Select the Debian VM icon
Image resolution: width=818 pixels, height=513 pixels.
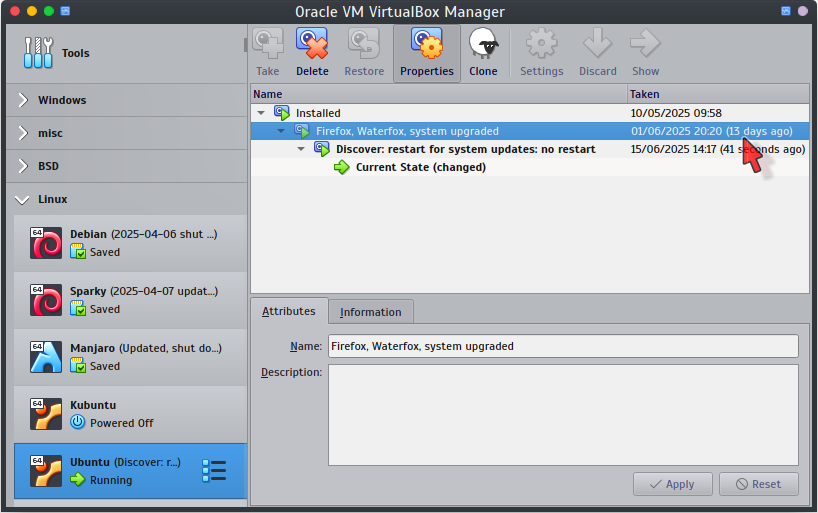tap(46, 243)
